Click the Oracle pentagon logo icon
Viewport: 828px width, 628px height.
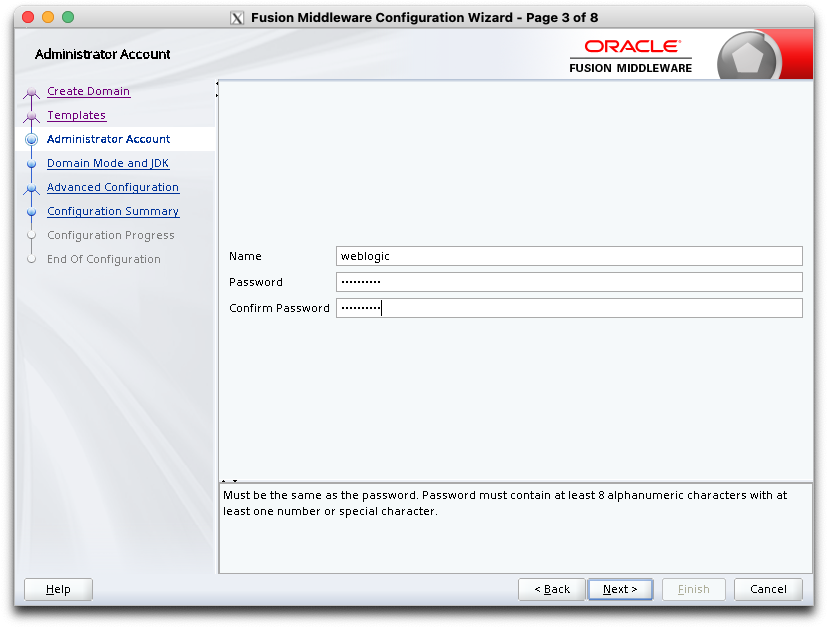[747, 57]
